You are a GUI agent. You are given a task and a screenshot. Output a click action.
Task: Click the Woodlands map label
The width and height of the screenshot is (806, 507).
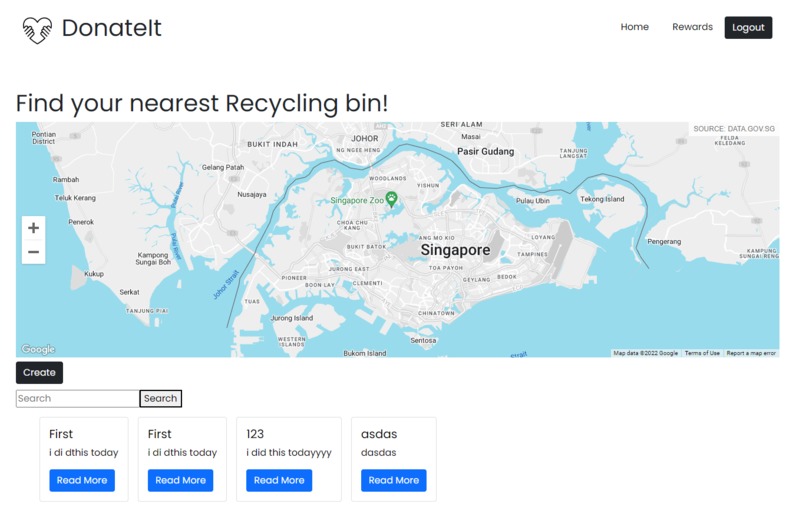point(388,178)
